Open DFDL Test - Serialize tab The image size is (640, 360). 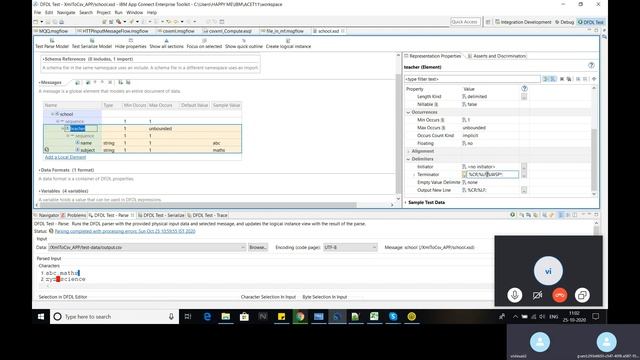161,215
